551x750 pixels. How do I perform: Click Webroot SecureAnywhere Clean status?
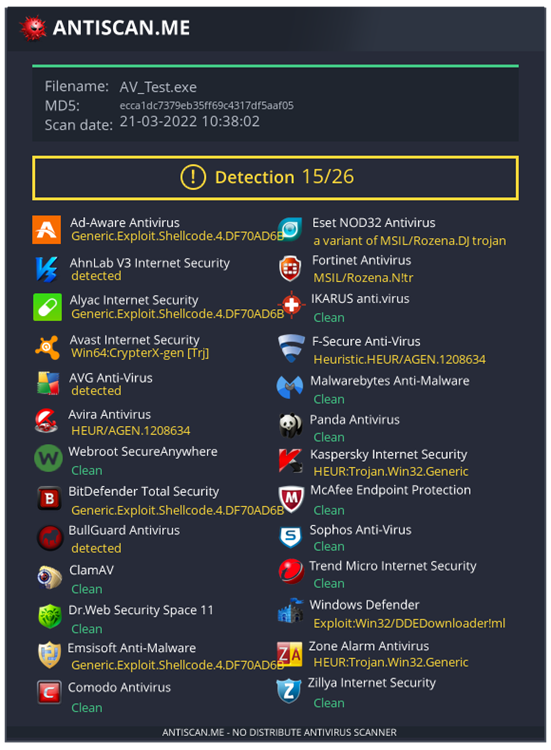point(87,471)
